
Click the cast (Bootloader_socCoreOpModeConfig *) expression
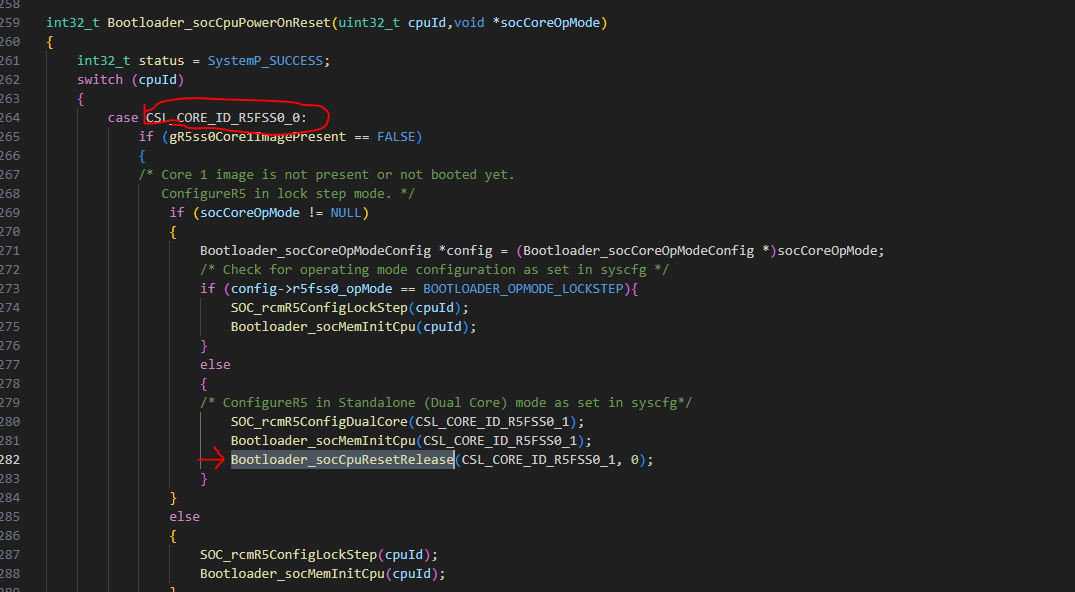point(647,251)
